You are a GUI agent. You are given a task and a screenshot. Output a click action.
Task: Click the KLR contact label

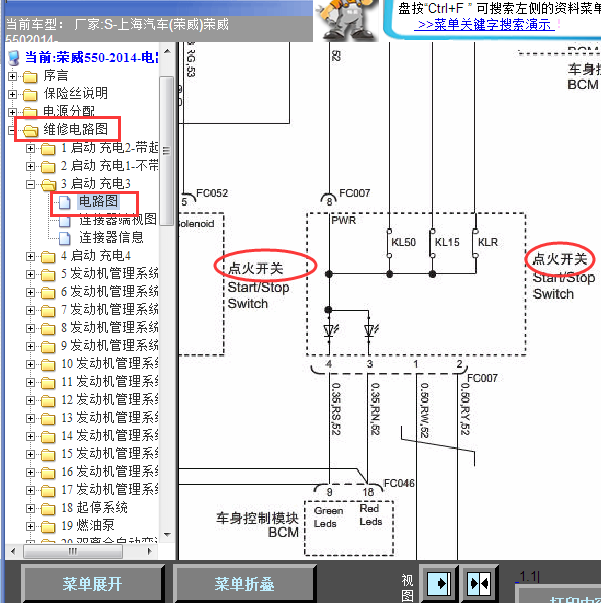coord(488,242)
